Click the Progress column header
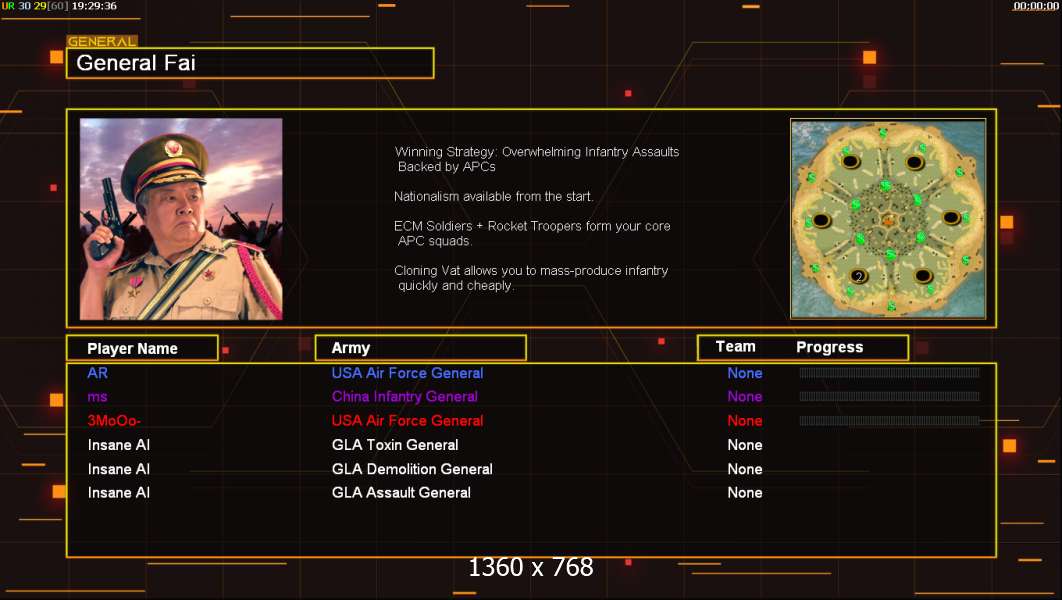Viewport: 1062px width, 600px height. [x=830, y=347]
